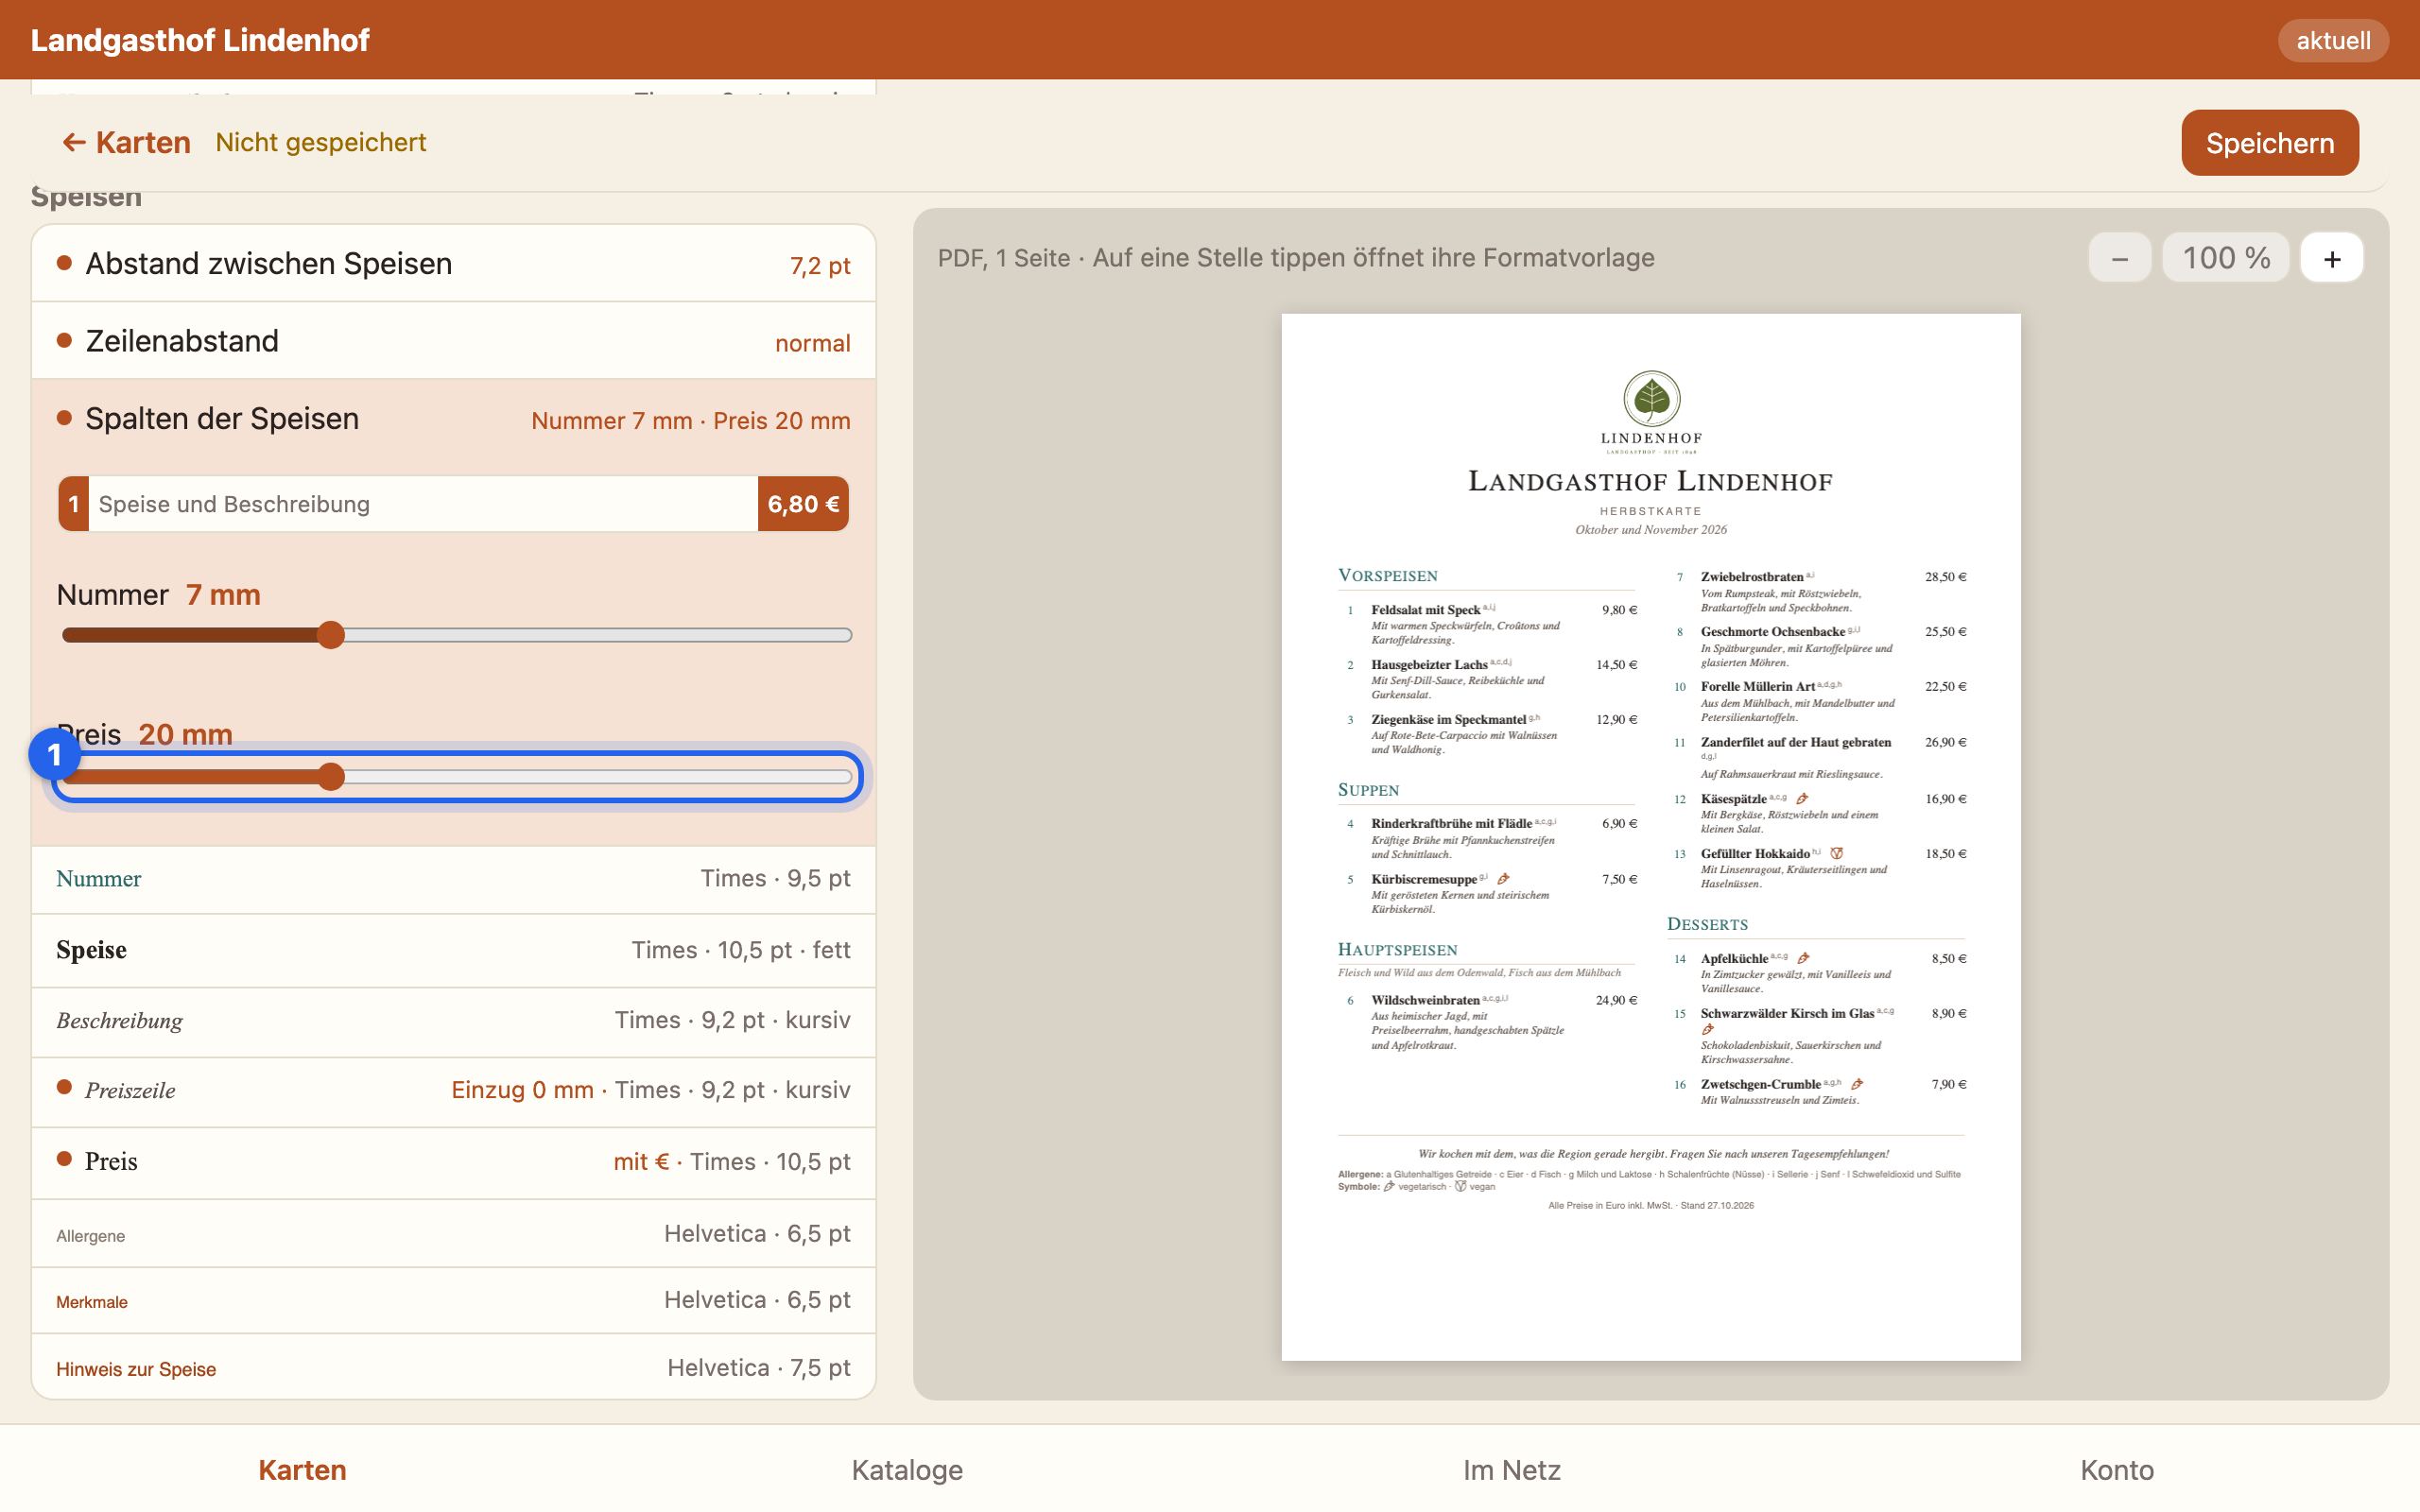
Task: Click the 100 % zoom level field
Action: coord(2226,258)
